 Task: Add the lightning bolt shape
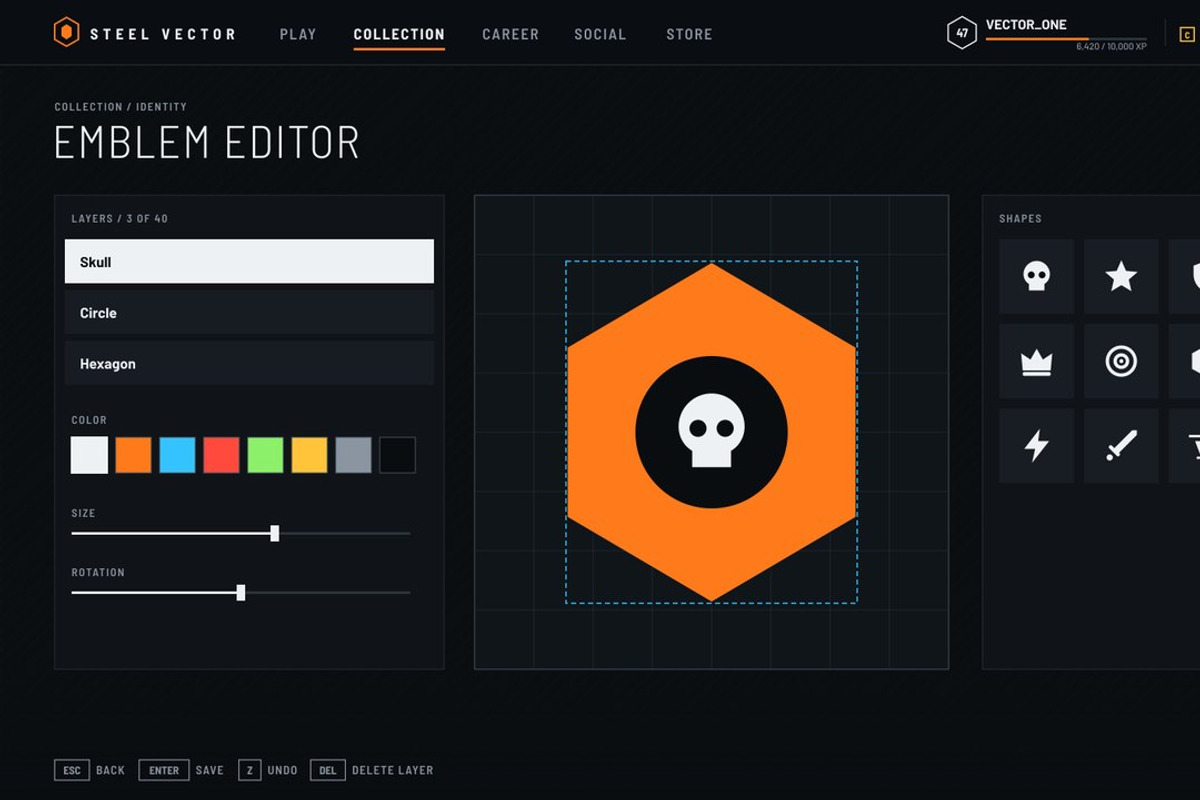point(1036,446)
